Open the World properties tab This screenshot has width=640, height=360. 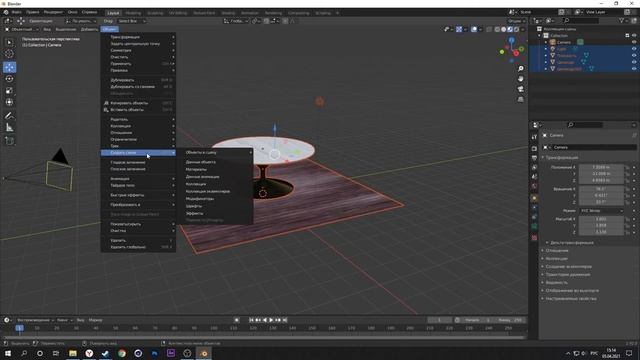click(x=534, y=187)
